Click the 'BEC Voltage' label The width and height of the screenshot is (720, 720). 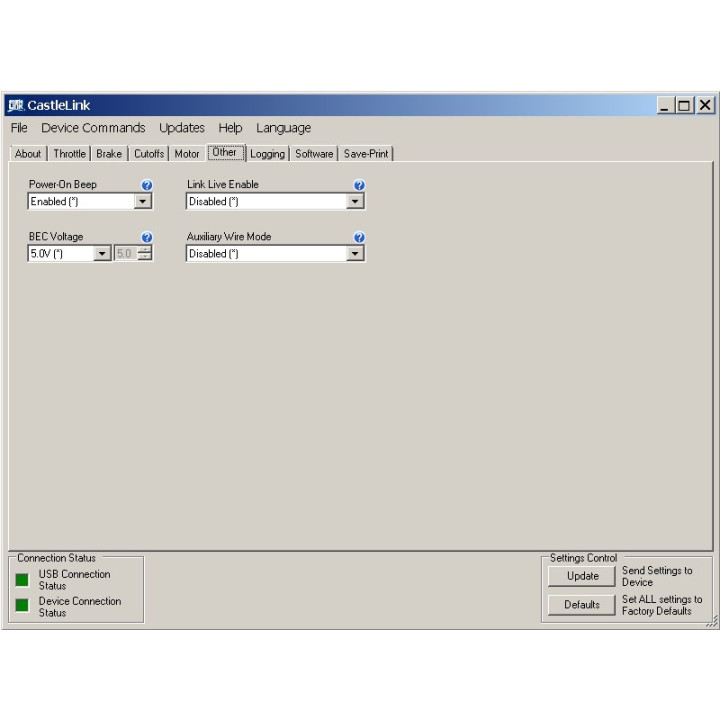pos(56,236)
